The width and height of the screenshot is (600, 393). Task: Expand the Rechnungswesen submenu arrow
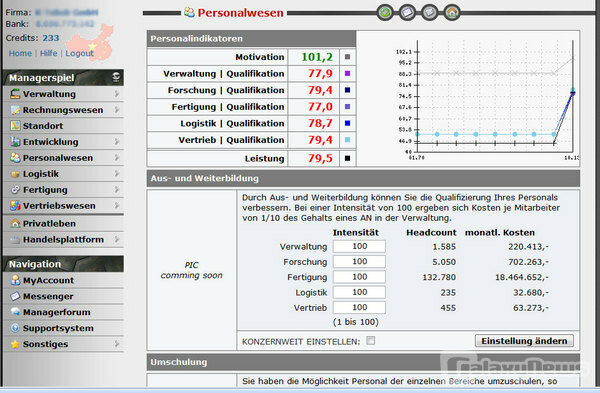coord(116,110)
